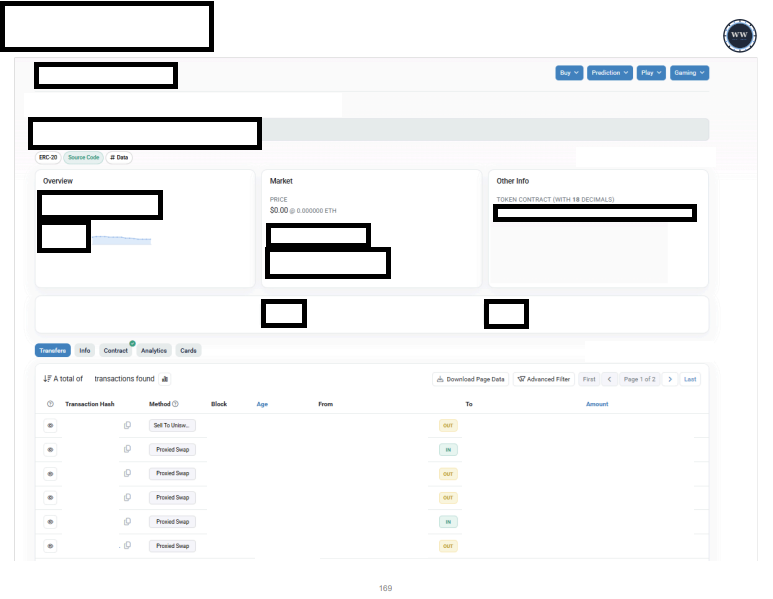The image size is (773, 599).
Task: Copy hash of first Proxied Swap row
Action: pos(127,449)
